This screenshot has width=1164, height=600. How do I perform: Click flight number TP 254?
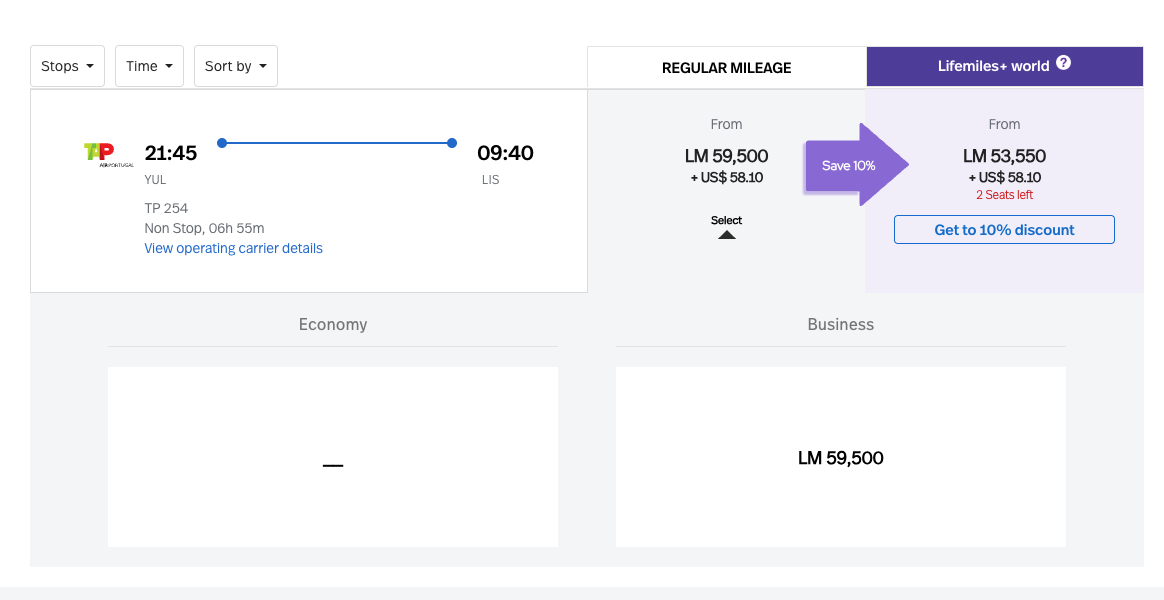tap(166, 208)
